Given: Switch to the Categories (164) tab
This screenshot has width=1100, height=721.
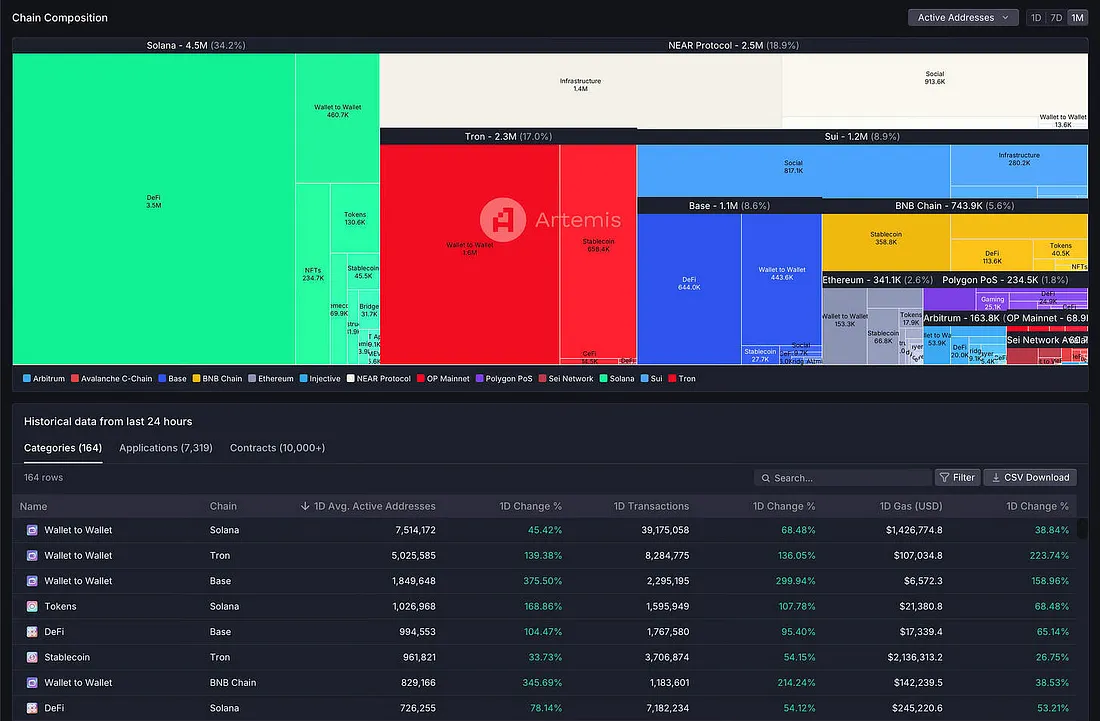Looking at the screenshot, I should [63, 447].
